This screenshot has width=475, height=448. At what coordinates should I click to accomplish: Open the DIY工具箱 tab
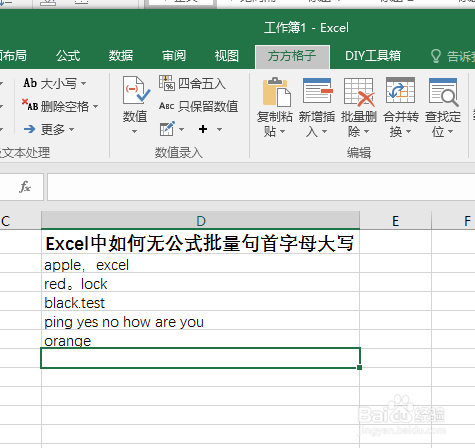coord(373,56)
